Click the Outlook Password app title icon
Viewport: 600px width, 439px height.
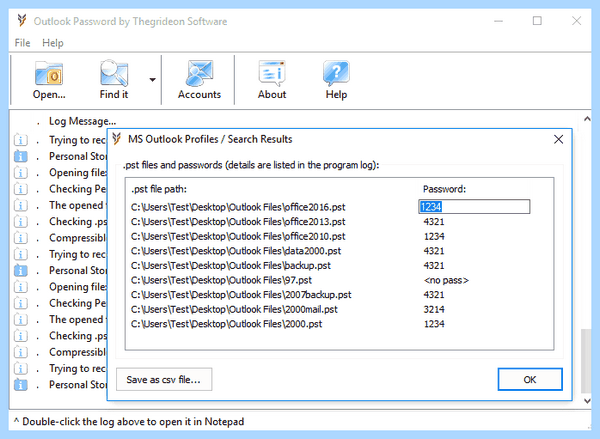22,20
